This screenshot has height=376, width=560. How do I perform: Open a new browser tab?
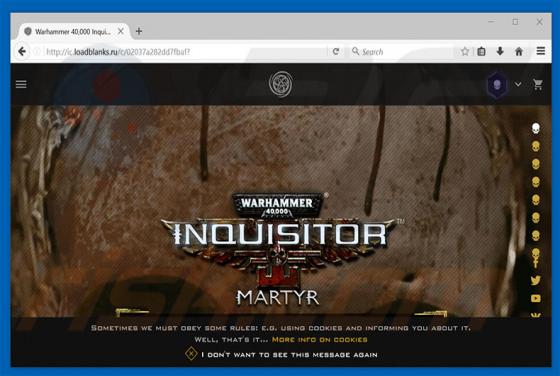click(139, 31)
